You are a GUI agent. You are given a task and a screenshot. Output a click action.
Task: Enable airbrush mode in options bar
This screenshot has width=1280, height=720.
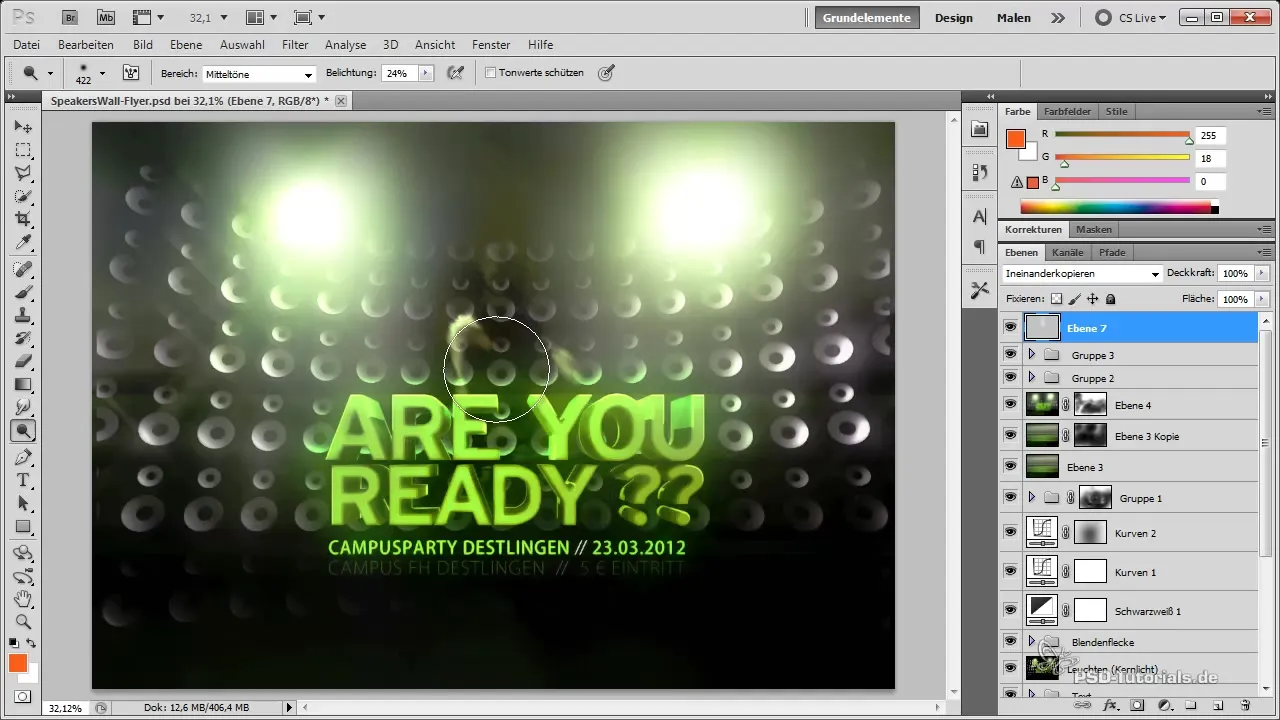[x=456, y=73]
